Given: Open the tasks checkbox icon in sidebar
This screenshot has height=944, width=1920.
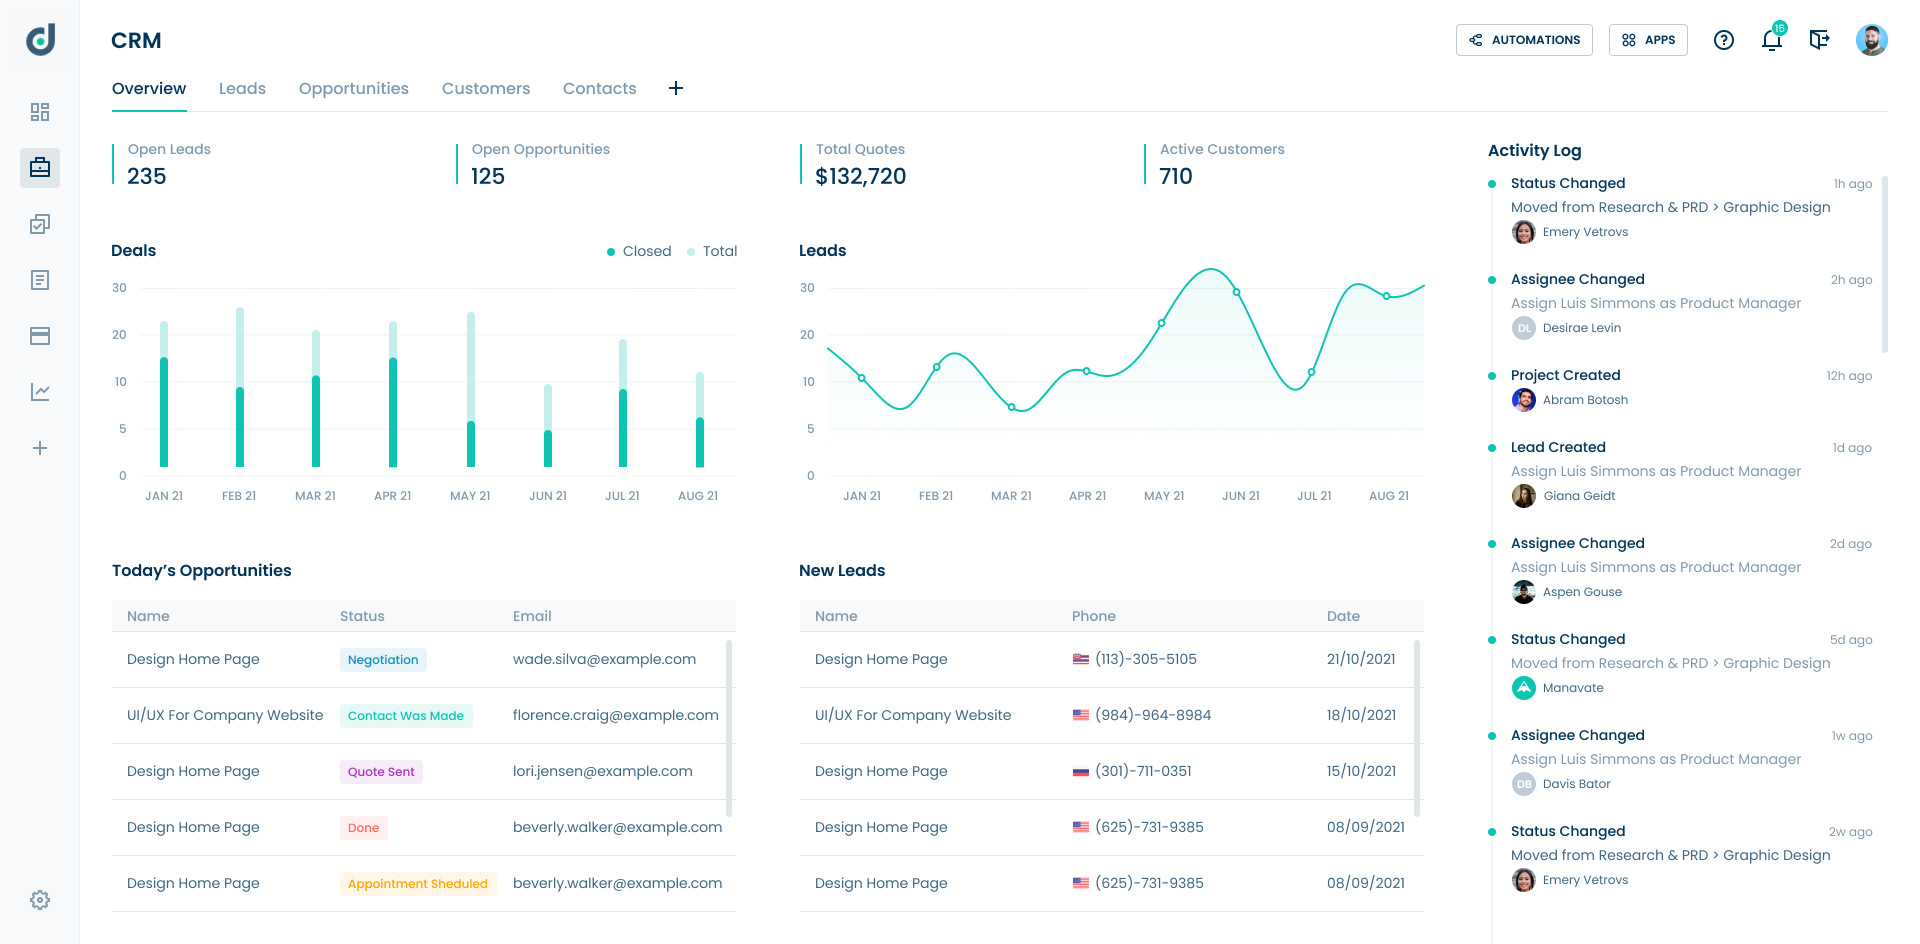Looking at the screenshot, I should [x=40, y=224].
